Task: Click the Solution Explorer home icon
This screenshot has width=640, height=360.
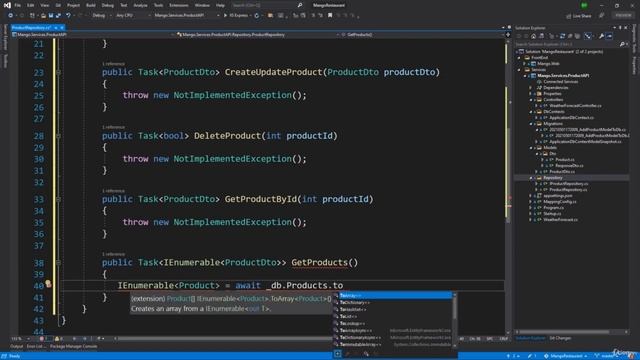Action: pyautogui.click(x=533, y=36)
